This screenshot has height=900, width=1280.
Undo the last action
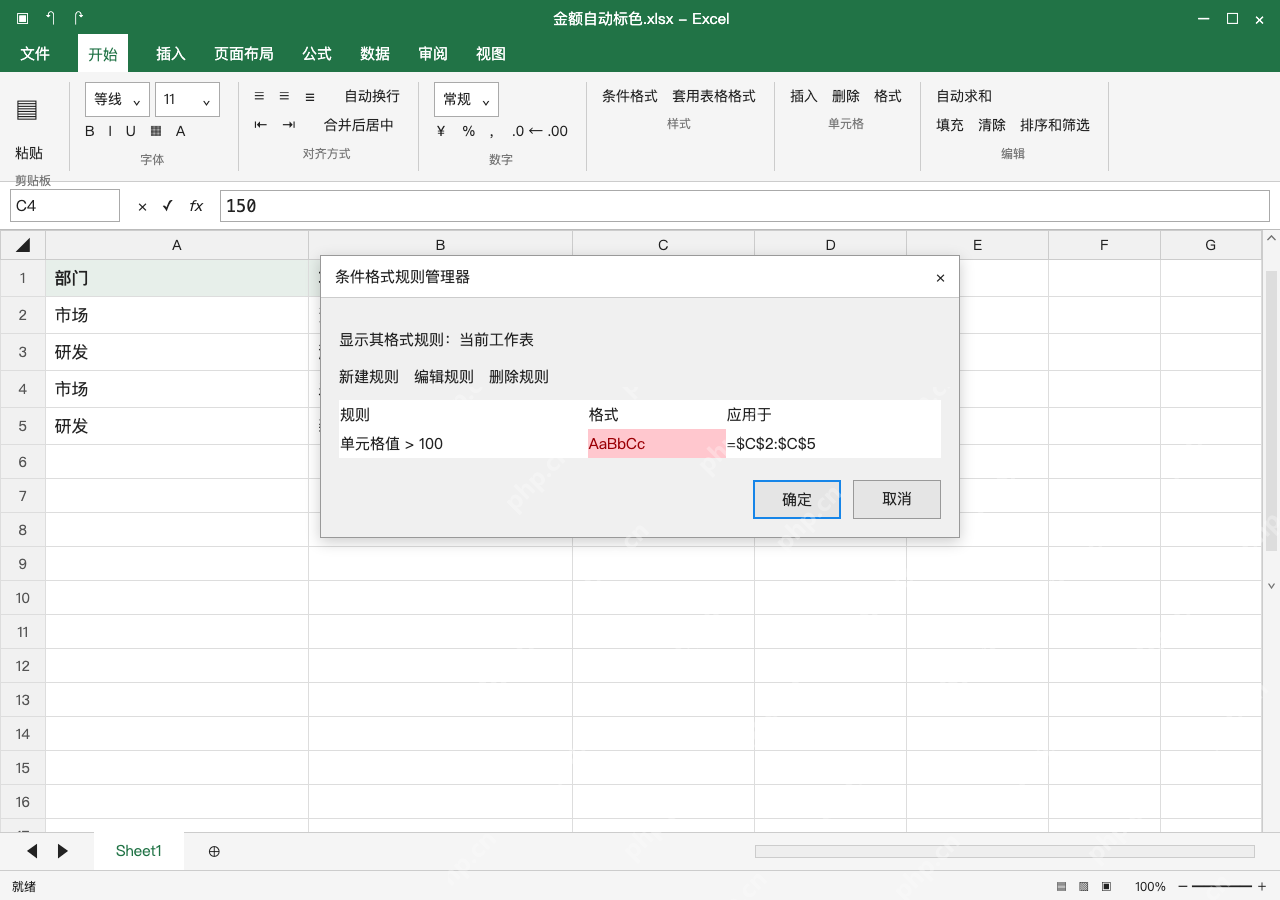coord(51,18)
